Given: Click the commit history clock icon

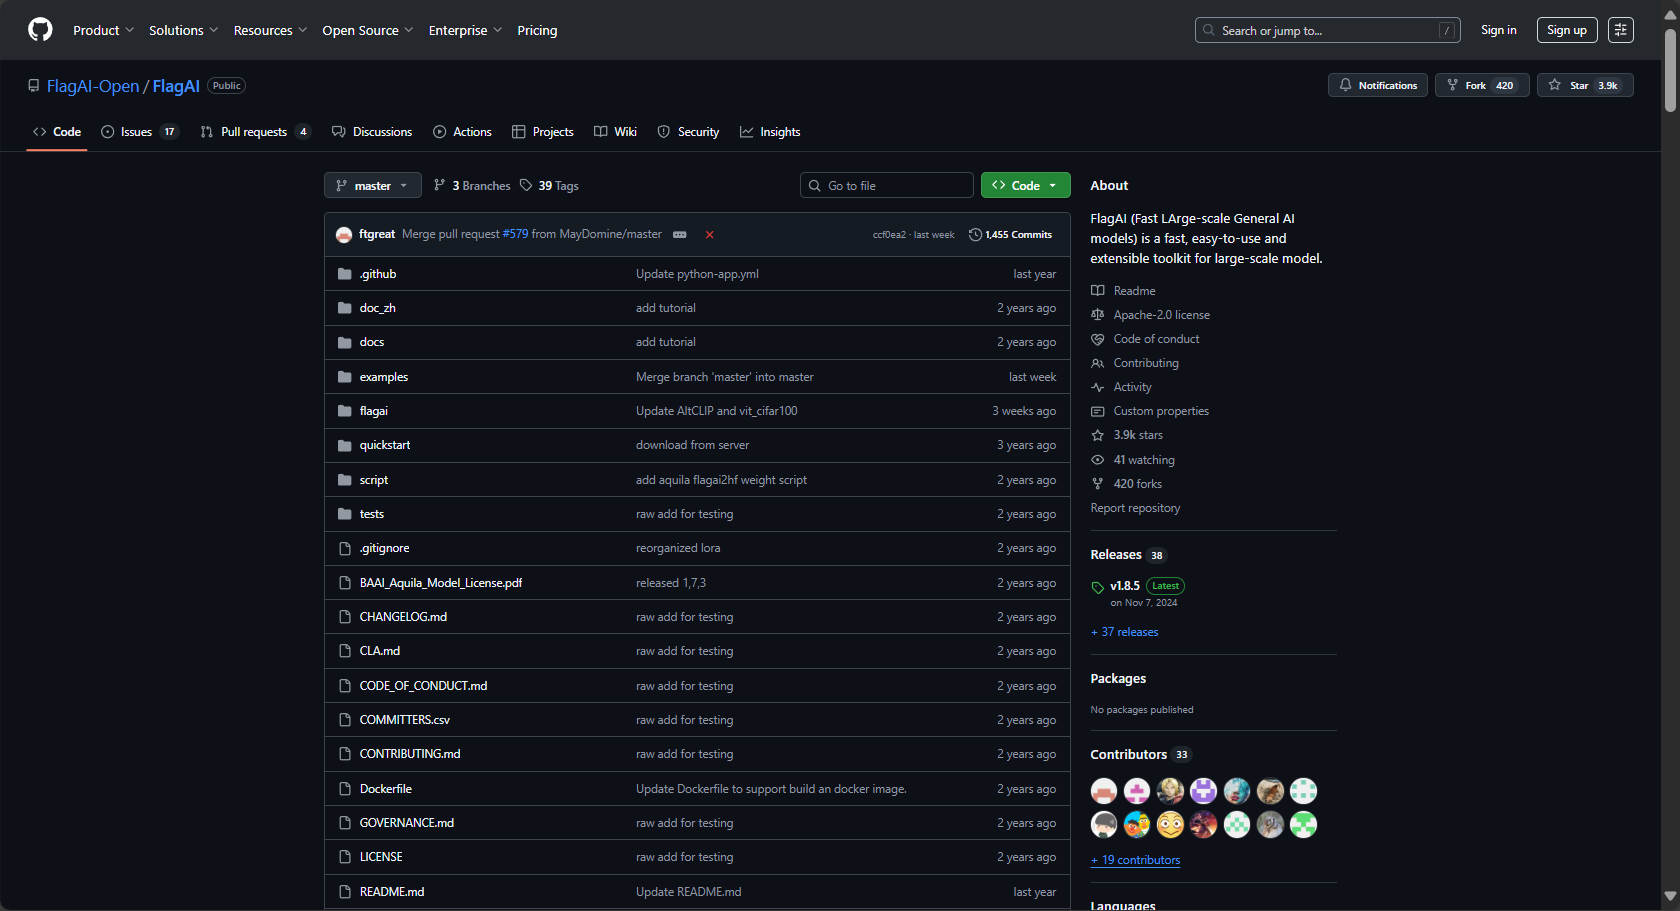Looking at the screenshot, I should [975, 235].
